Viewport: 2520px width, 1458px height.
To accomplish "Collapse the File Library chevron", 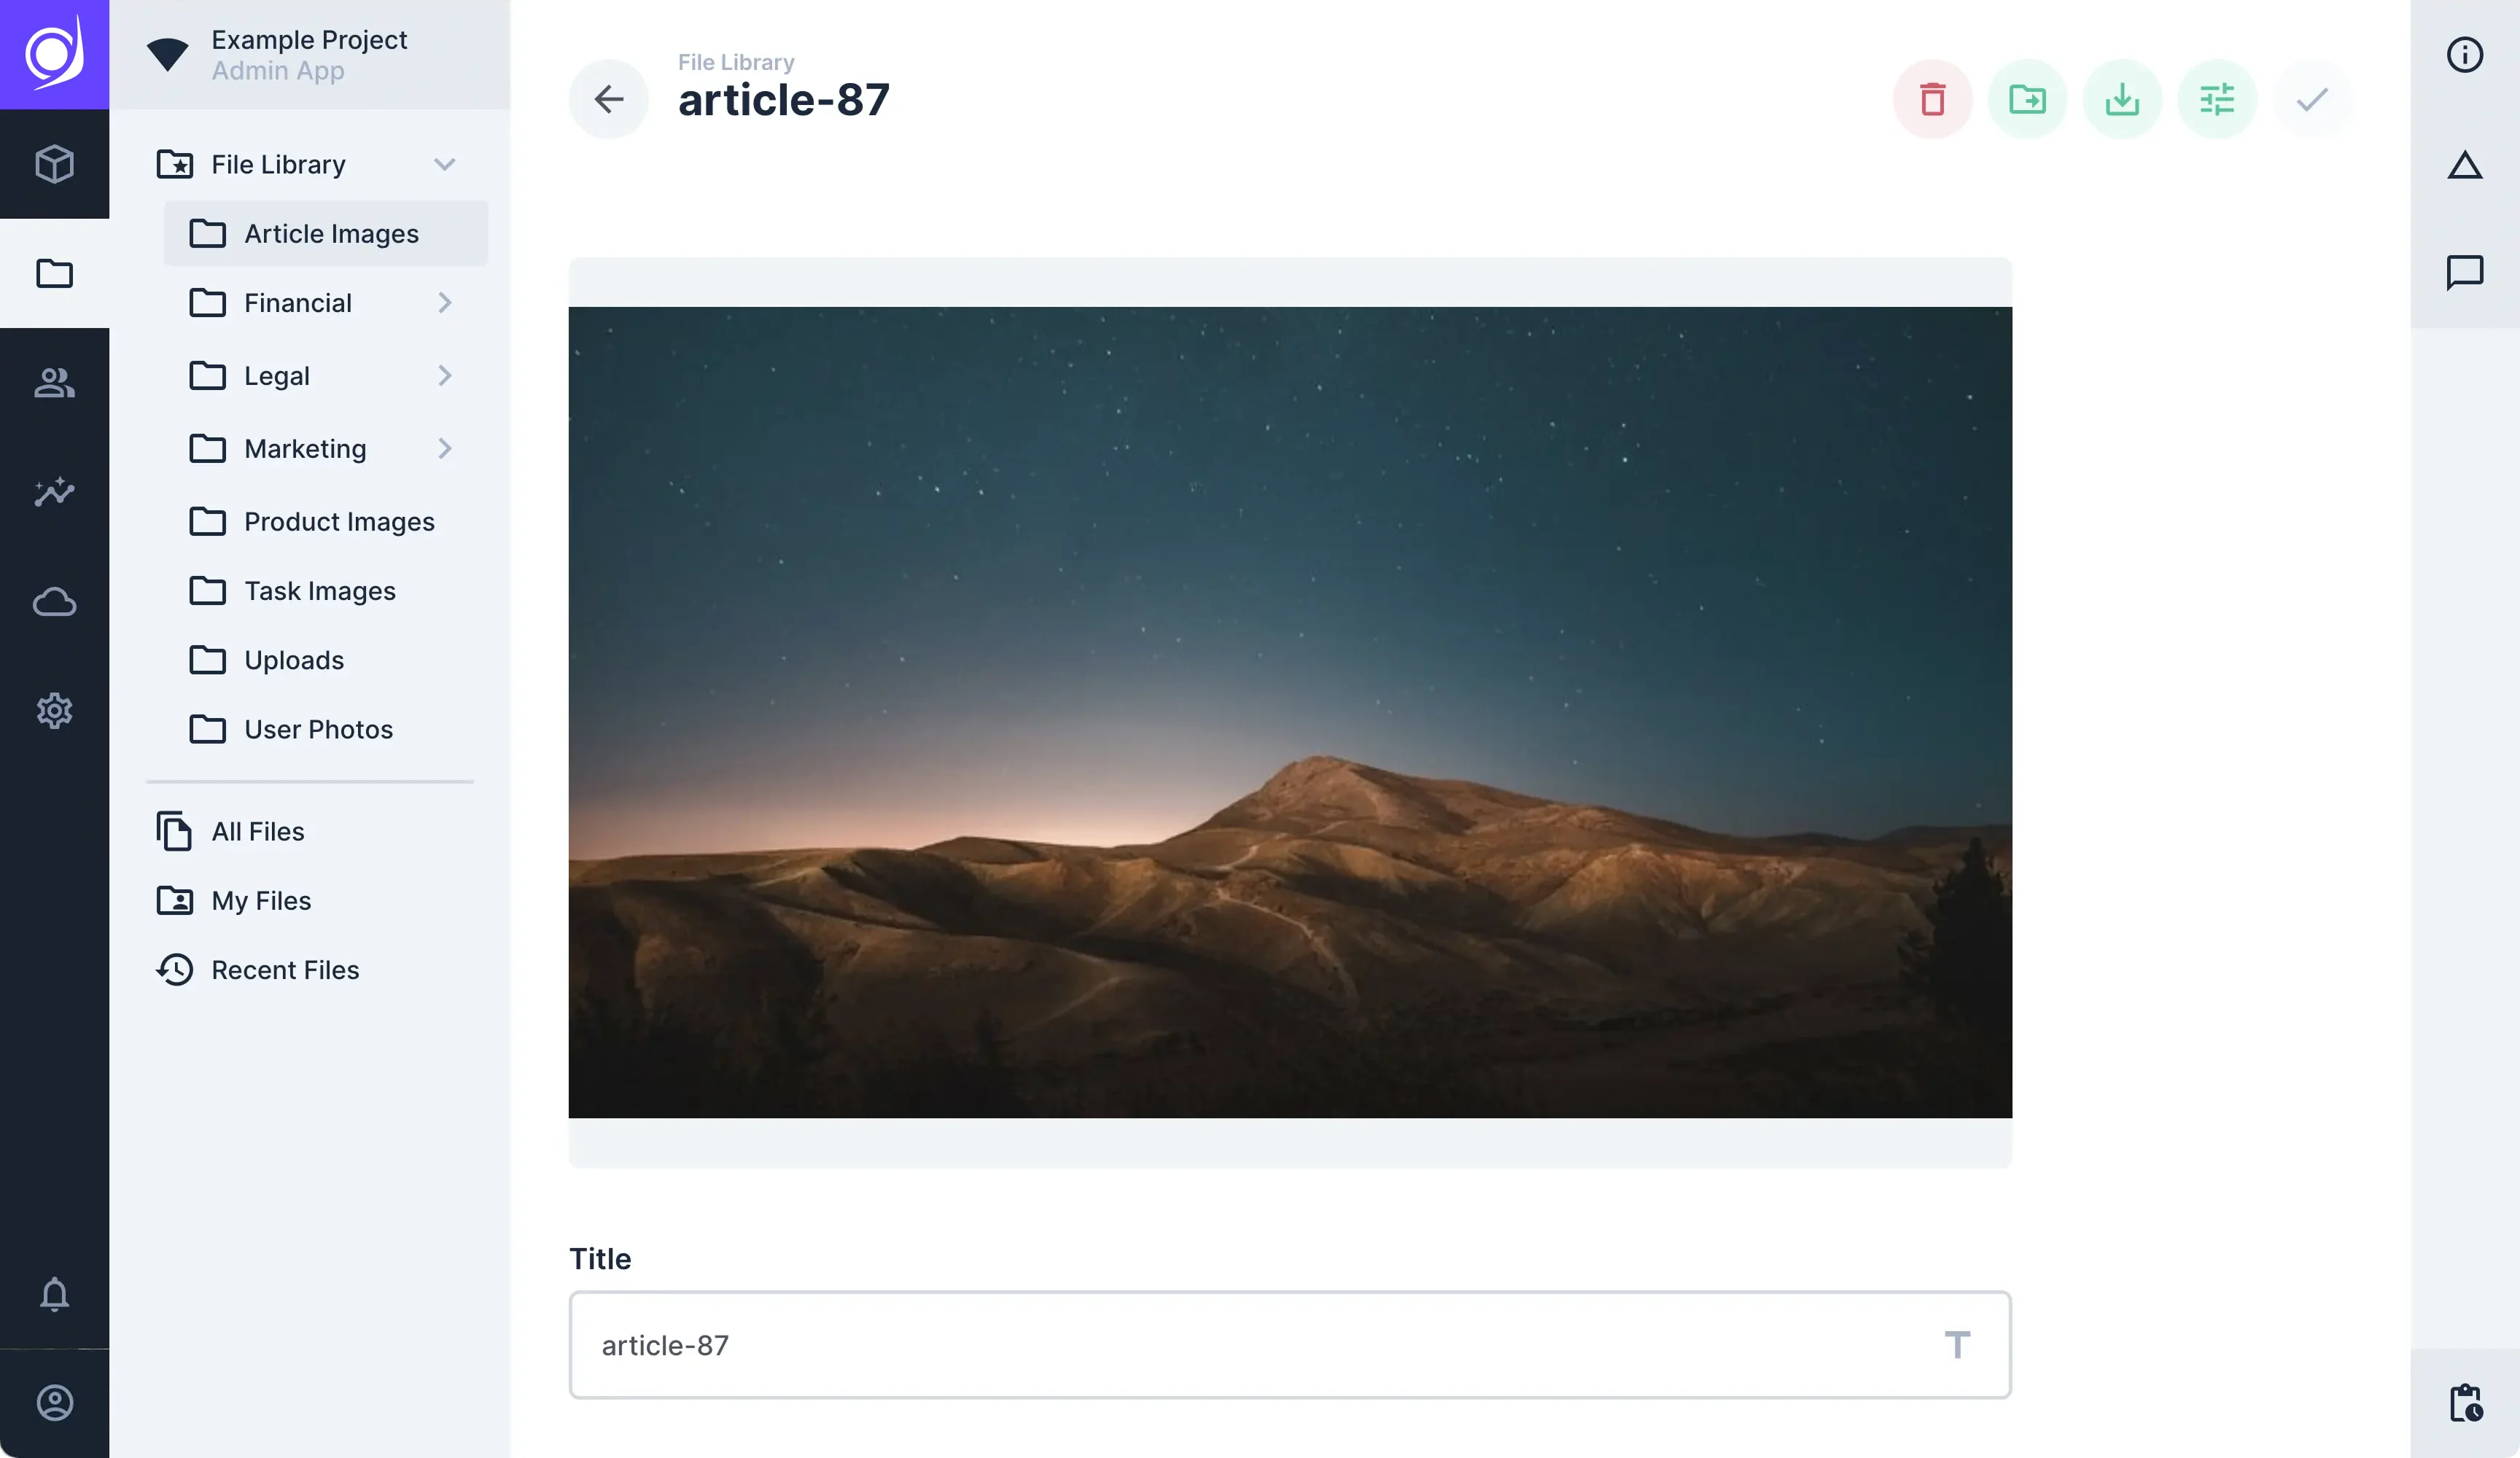I will (x=445, y=164).
